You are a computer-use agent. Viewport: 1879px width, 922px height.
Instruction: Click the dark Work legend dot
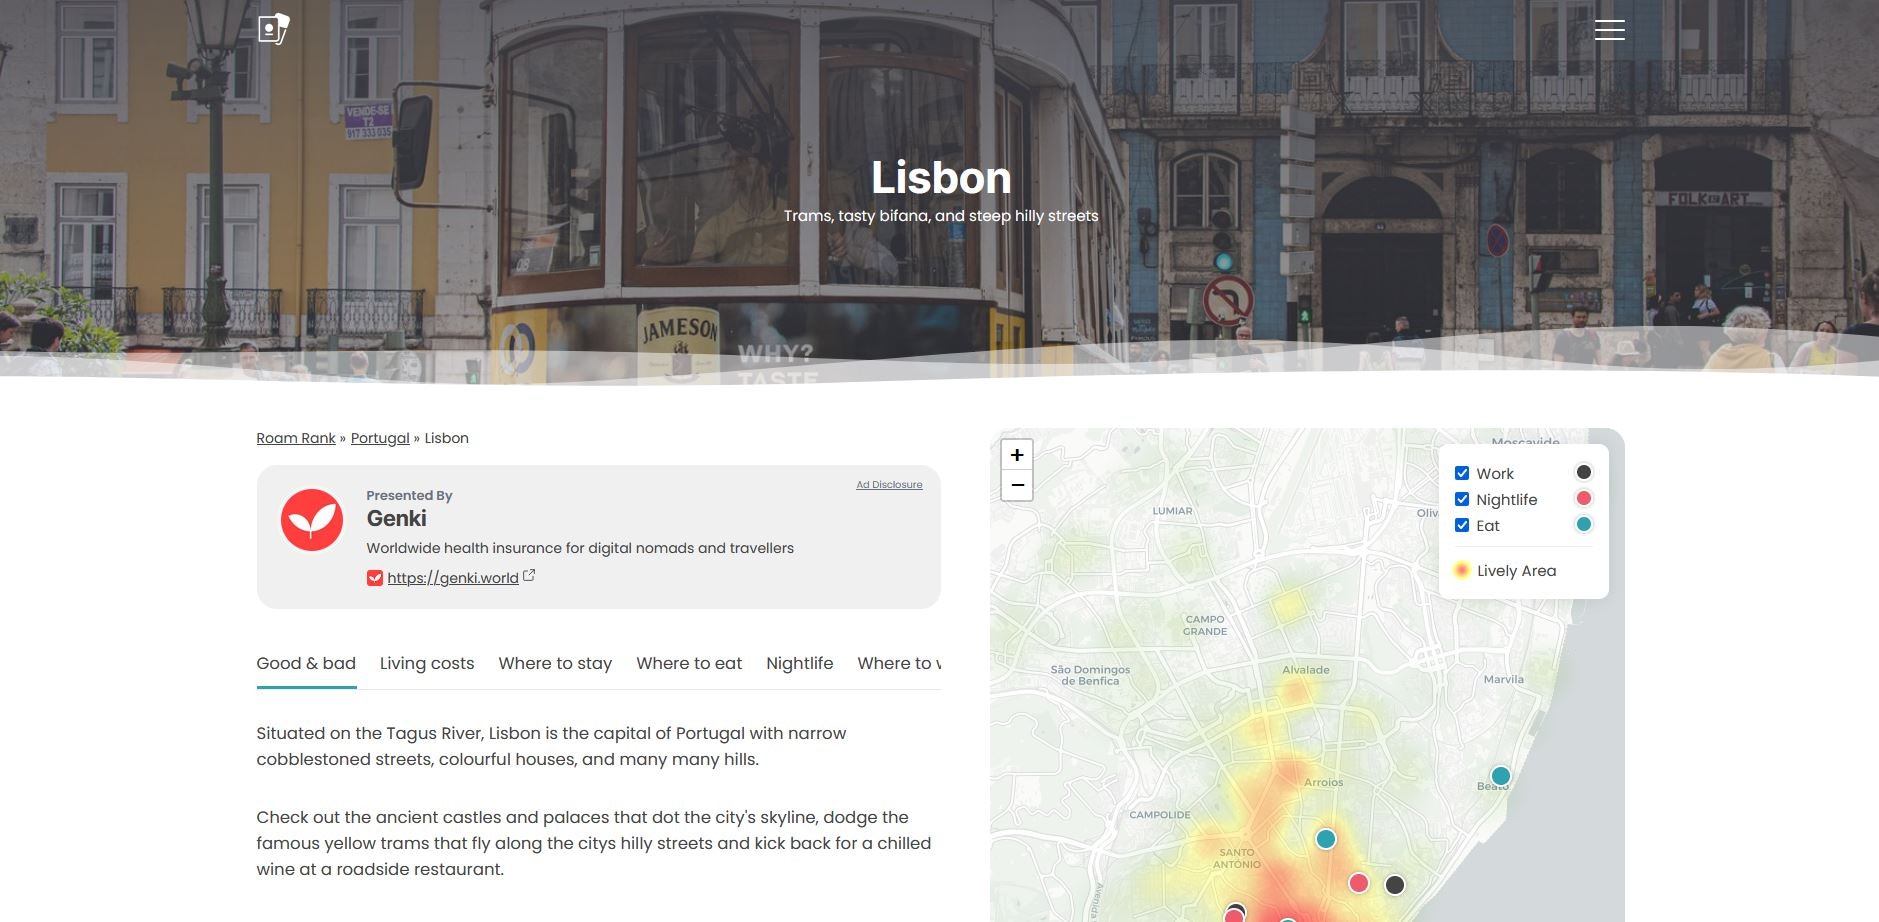click(1584, 472)
